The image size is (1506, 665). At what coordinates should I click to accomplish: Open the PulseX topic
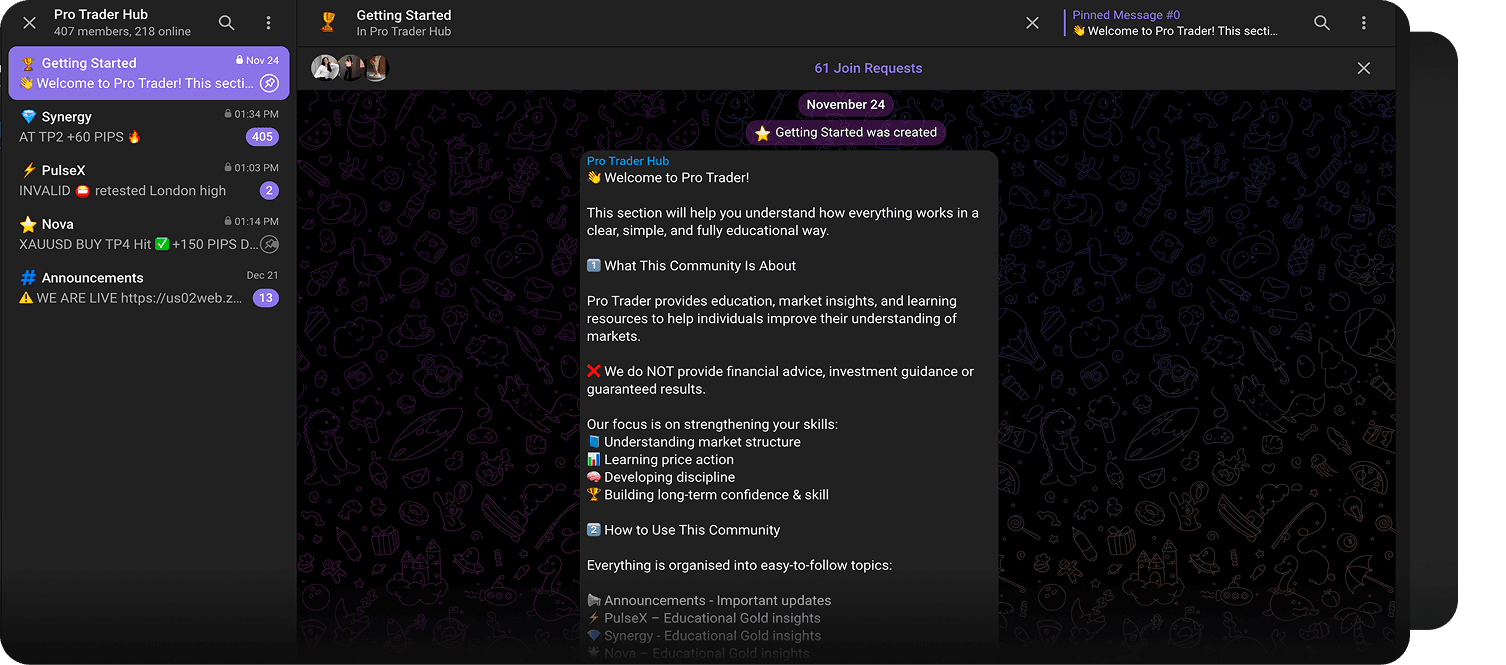click(x=148, y=180)
